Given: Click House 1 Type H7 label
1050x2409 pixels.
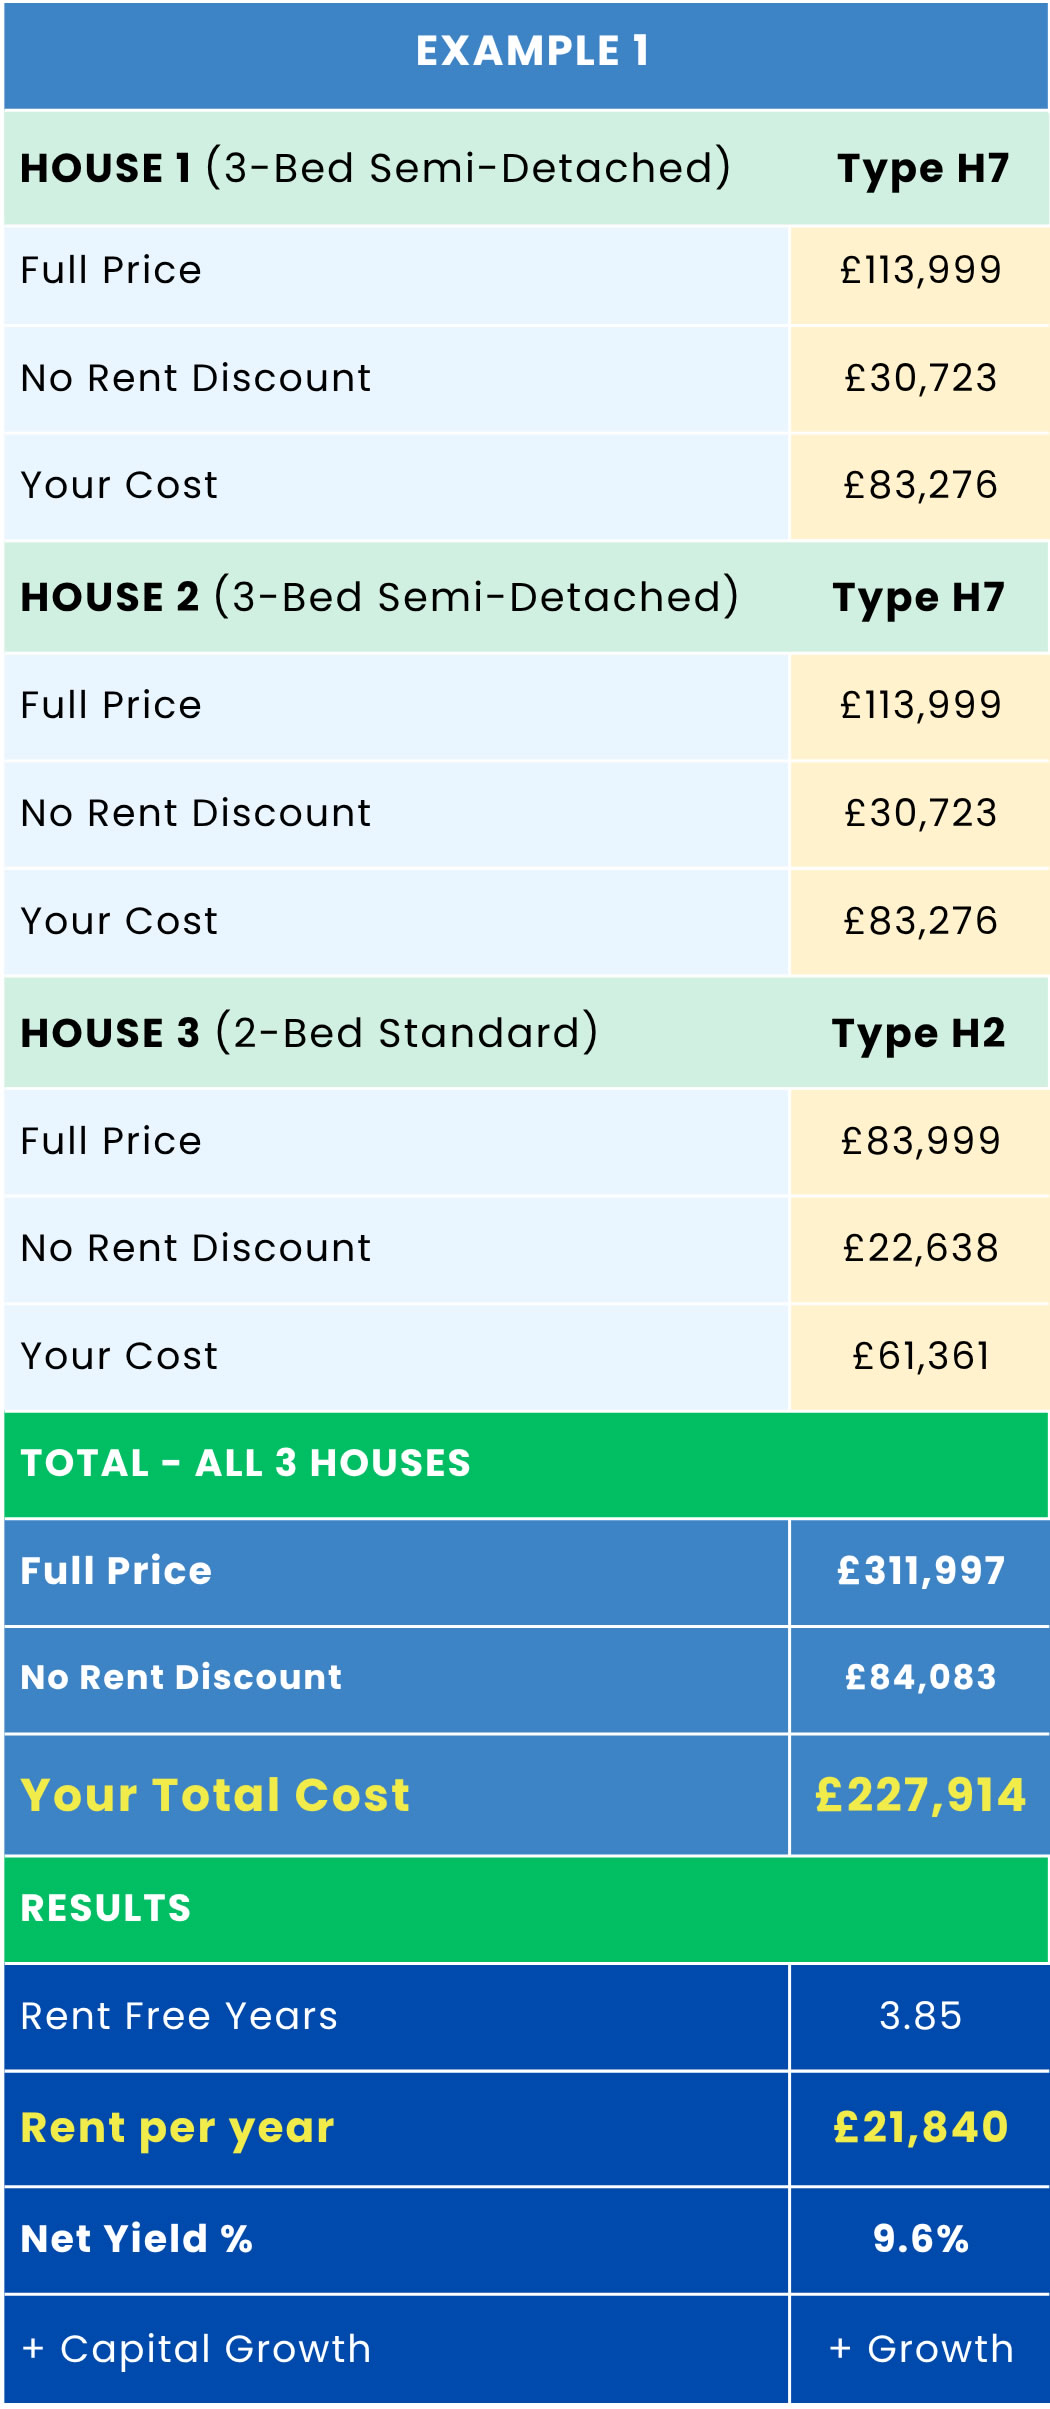Looking at the screenshot, I should 922,168.
